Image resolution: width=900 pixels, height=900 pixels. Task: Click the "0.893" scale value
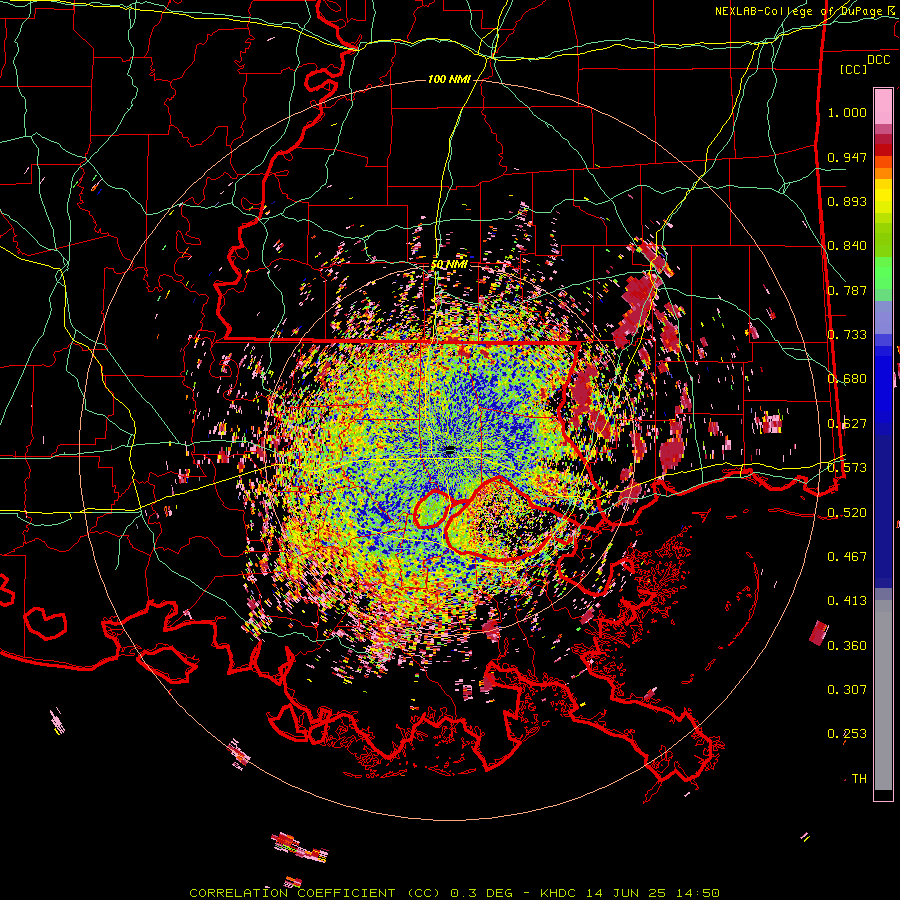847,201
